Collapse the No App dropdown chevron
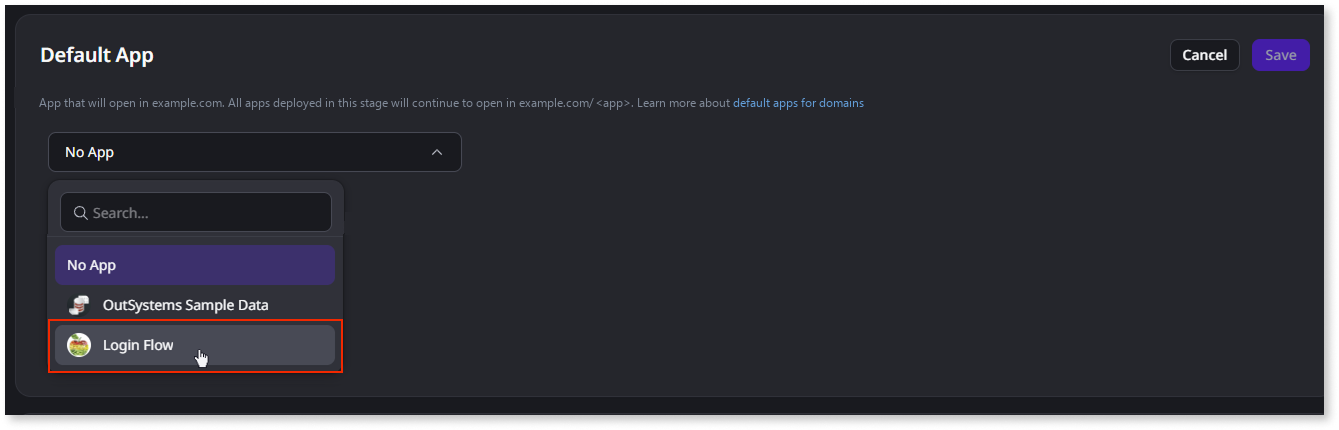This screenshot has width=1339, height=430. 436,153
